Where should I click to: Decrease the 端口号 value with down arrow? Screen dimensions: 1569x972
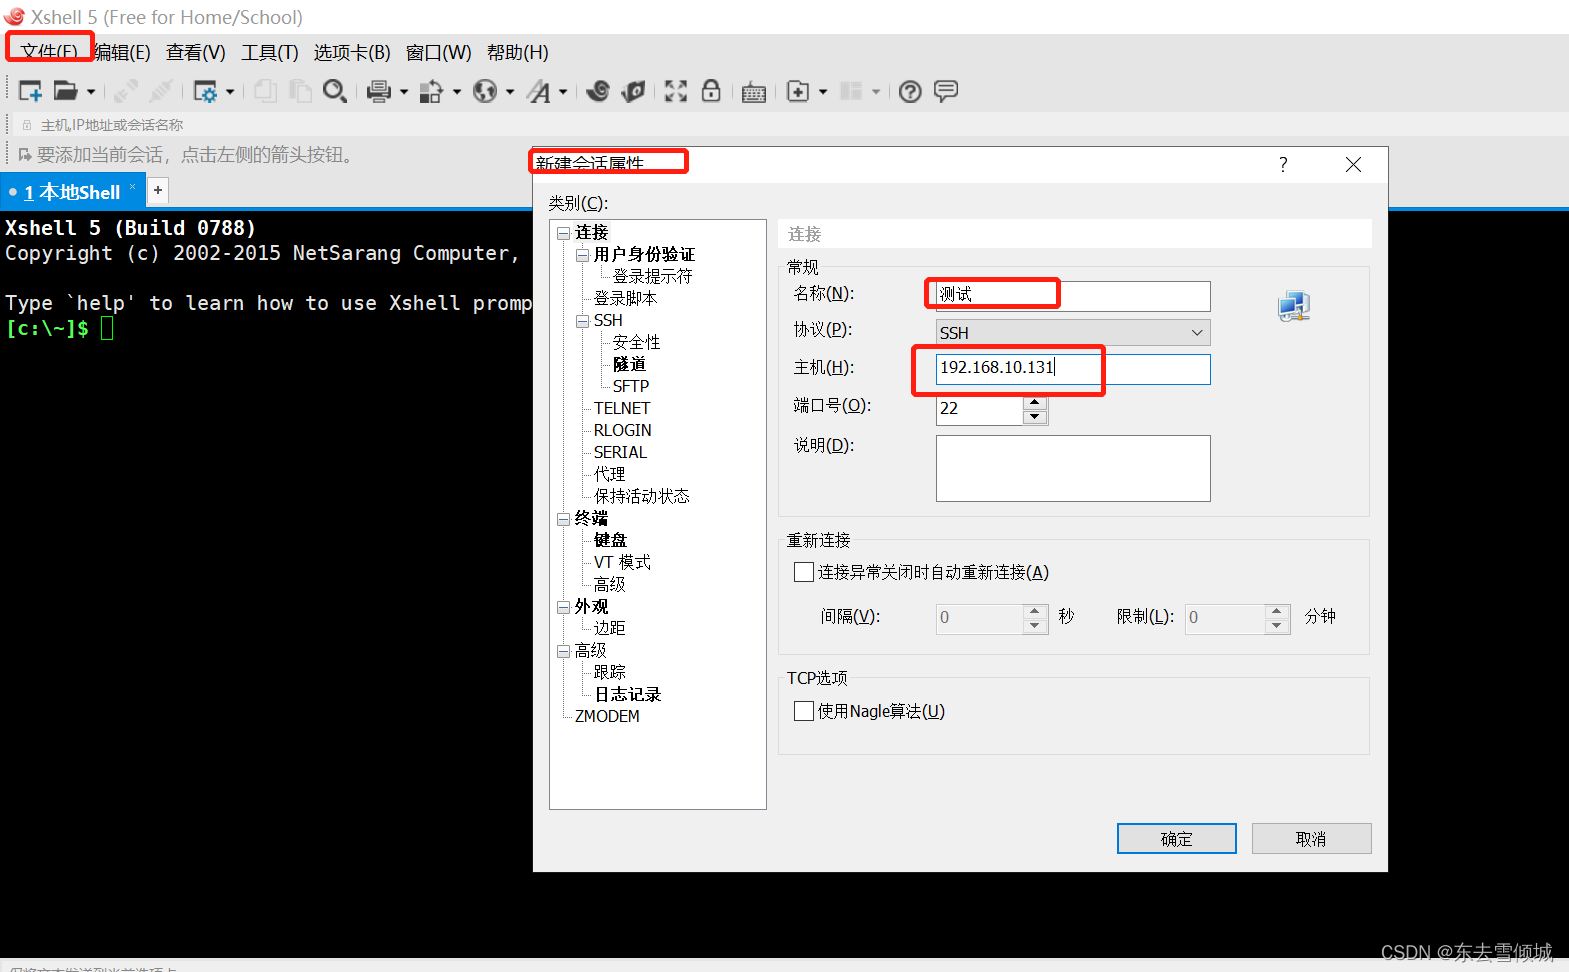point(1035,417)
